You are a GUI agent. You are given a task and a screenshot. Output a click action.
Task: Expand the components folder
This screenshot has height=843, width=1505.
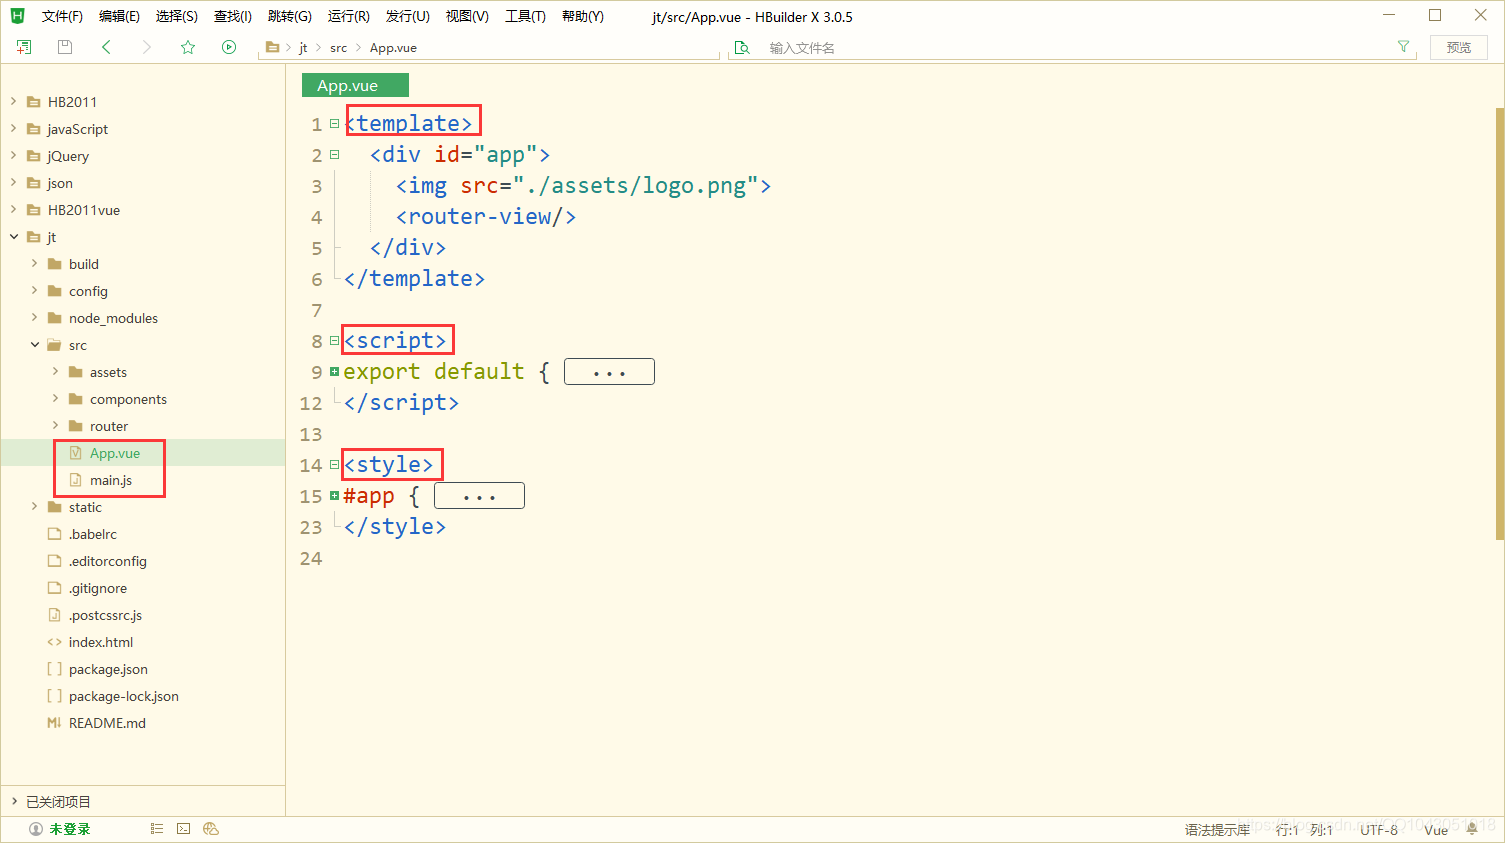55,398
